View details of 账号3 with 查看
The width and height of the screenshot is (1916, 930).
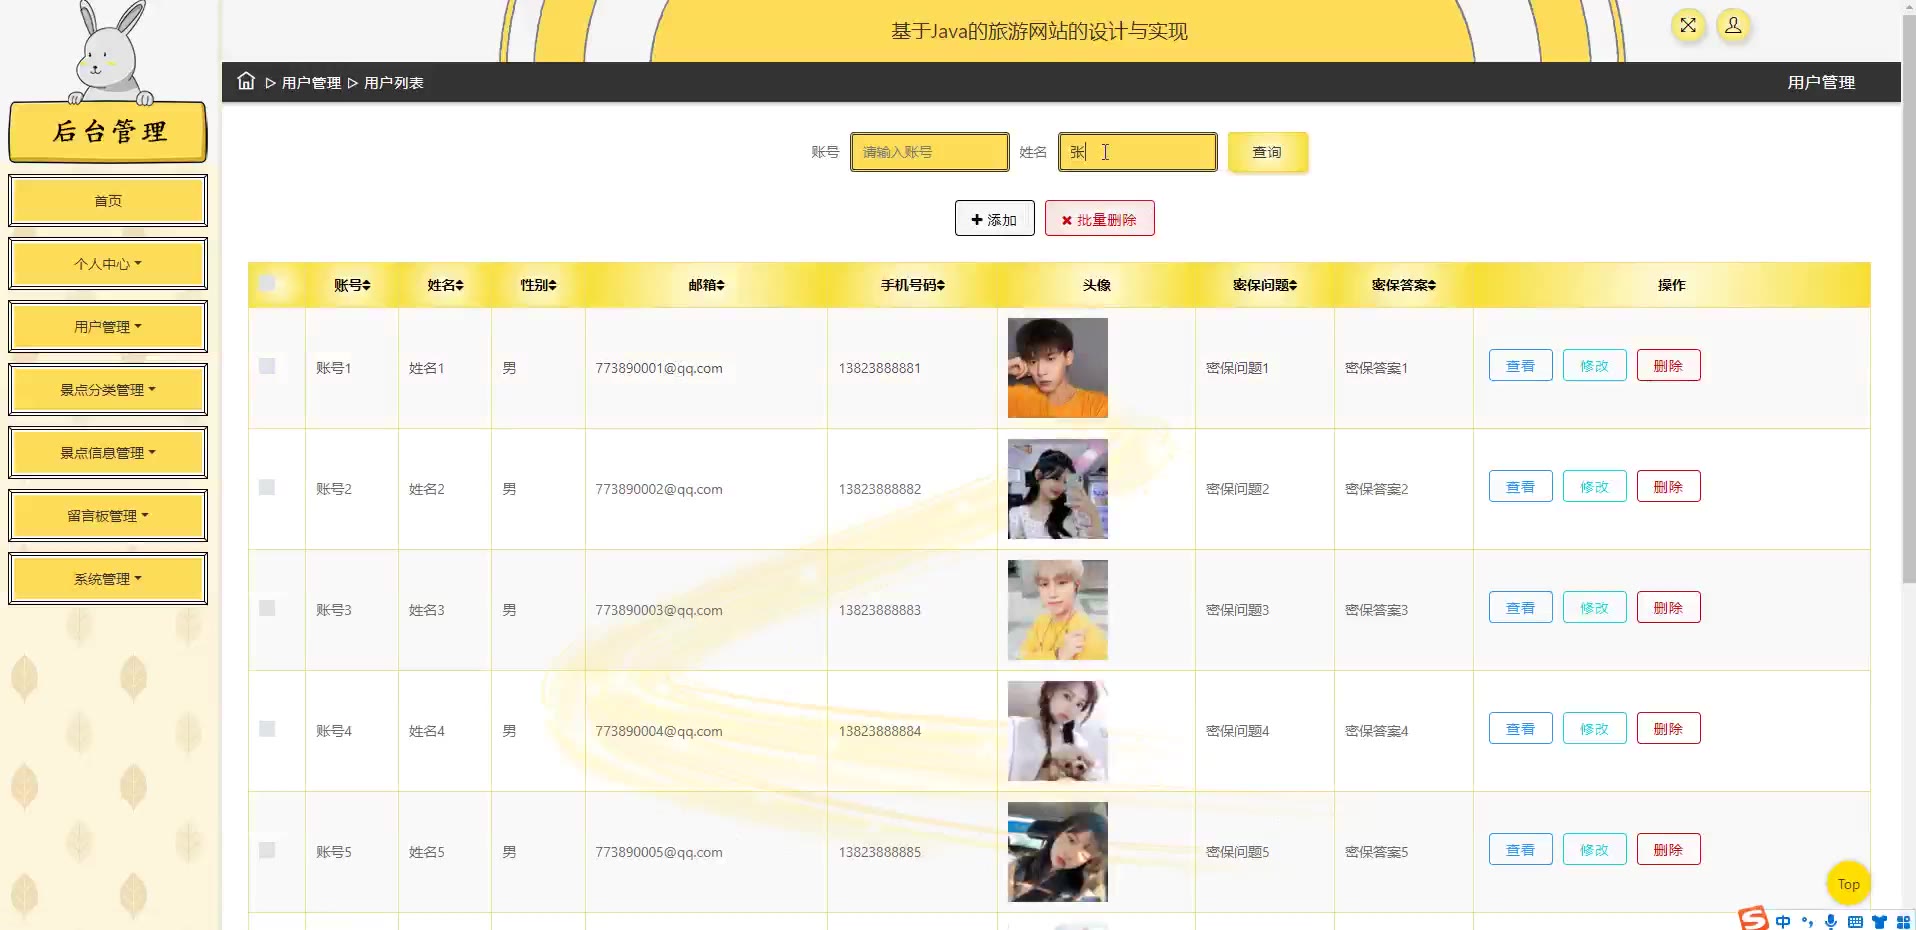1520,607
